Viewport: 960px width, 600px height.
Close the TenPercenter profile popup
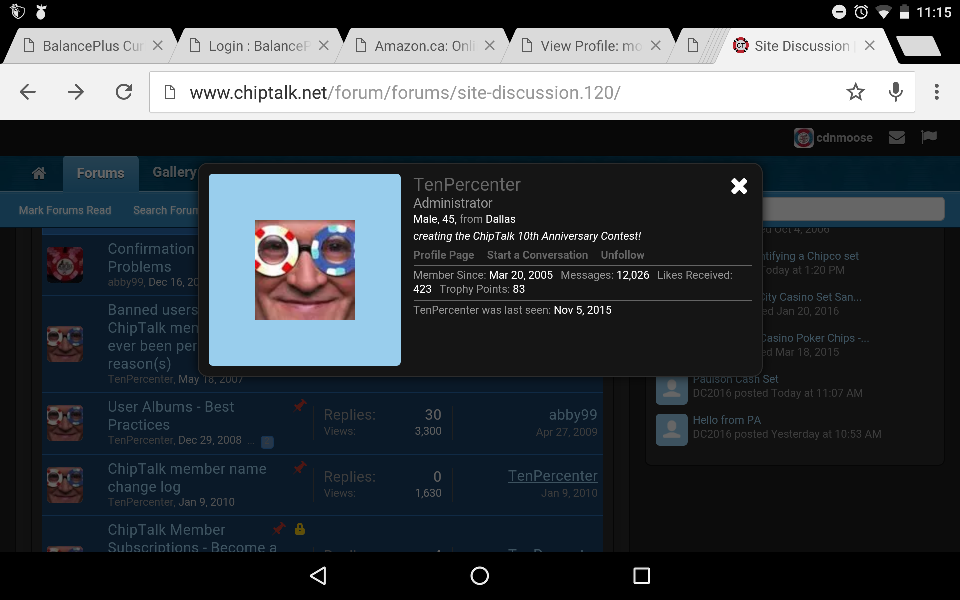pyautogui.click(x=739, y=186)
